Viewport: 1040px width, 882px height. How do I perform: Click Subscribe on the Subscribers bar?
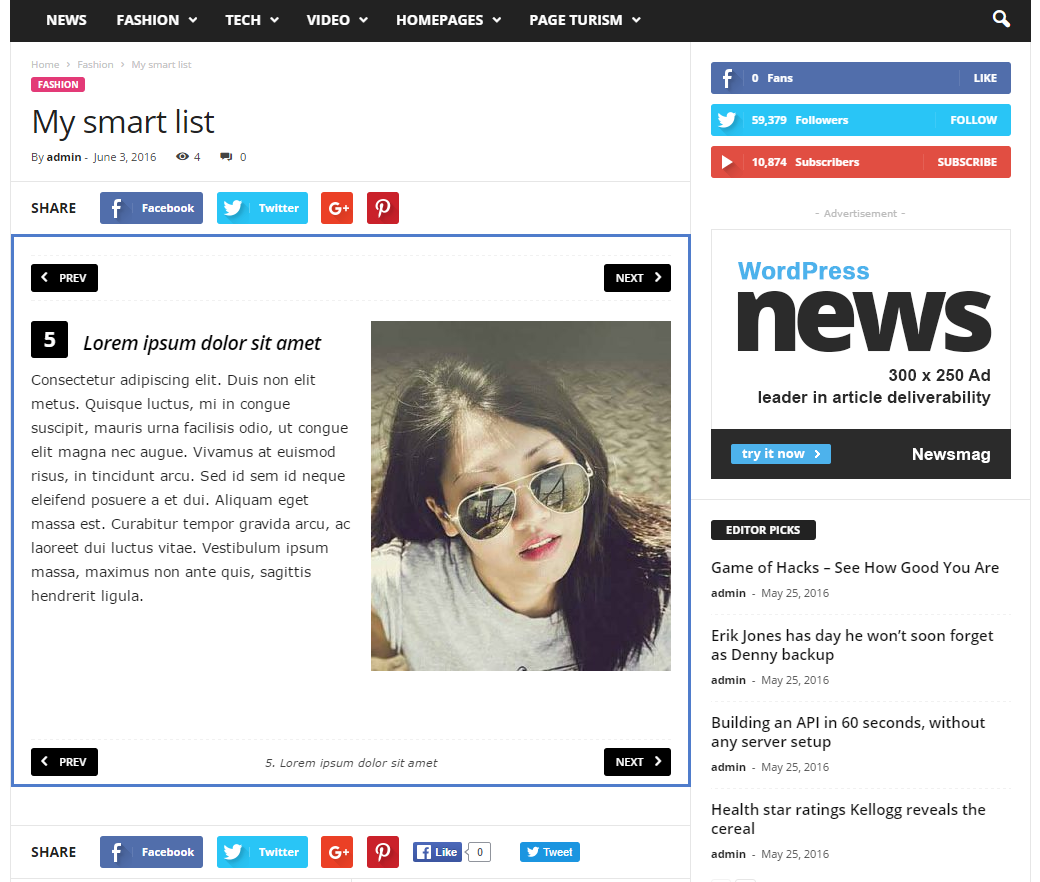967,162
